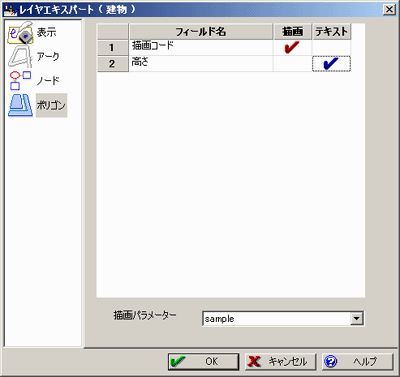Toggle テキスト cell for 描画コード row
This screenshot has width=400, height=377.
pos(331,48)
